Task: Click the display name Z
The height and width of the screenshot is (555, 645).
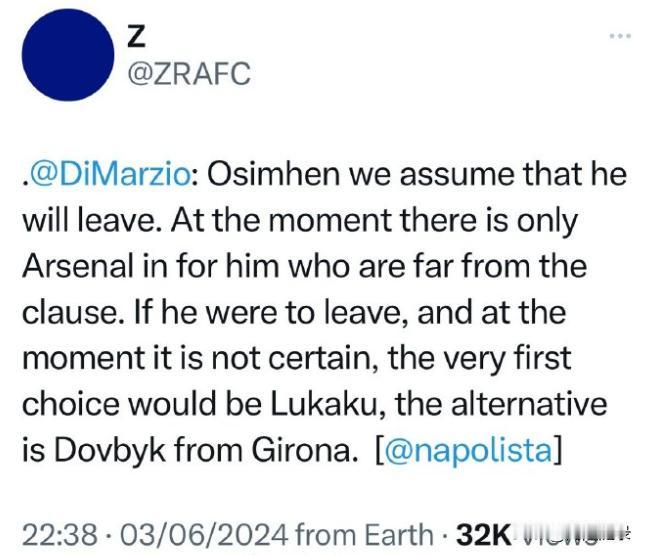Action: [135, 36]
